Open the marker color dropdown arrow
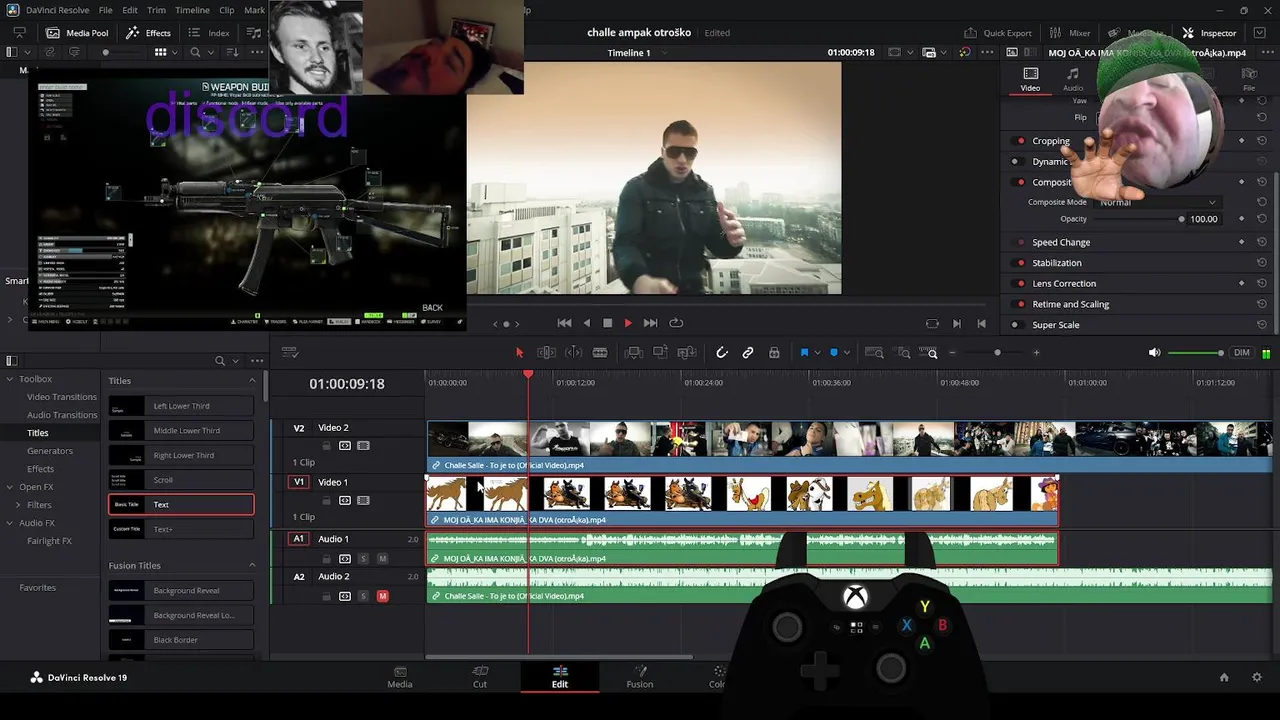 pyautogui.click(x=847, y=353)
